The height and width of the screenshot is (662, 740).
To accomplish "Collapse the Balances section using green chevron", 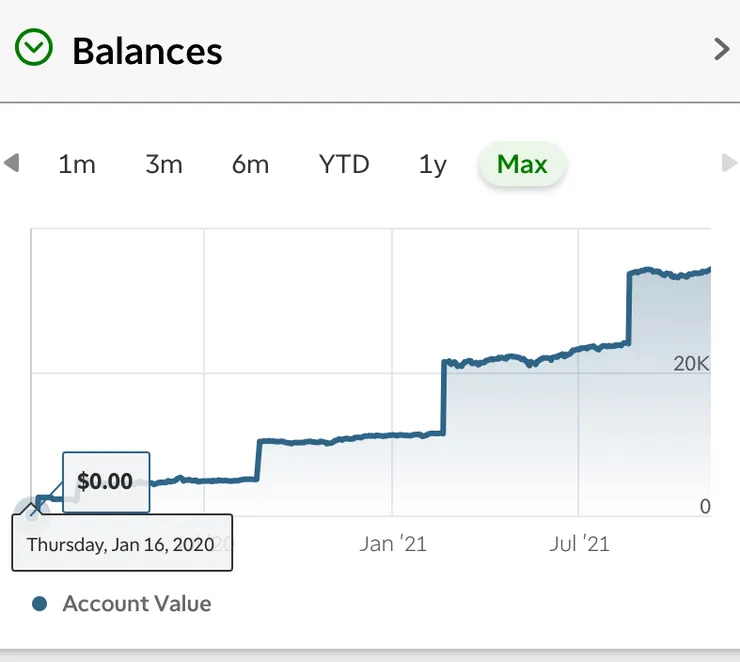I will pos(33,49).
